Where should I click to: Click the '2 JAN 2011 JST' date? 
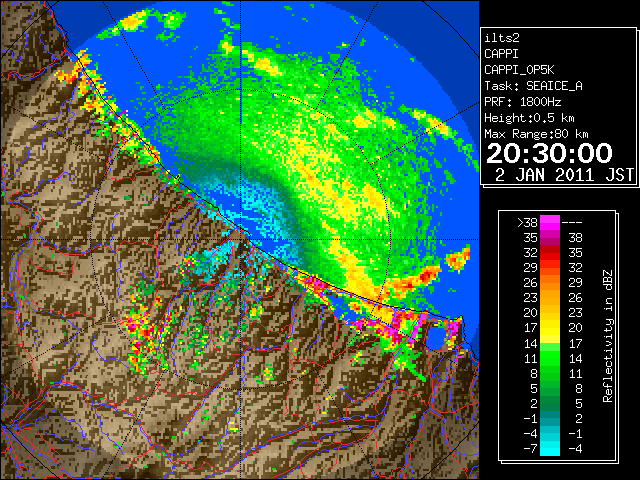pyautogui.click(x=564, y=175)
